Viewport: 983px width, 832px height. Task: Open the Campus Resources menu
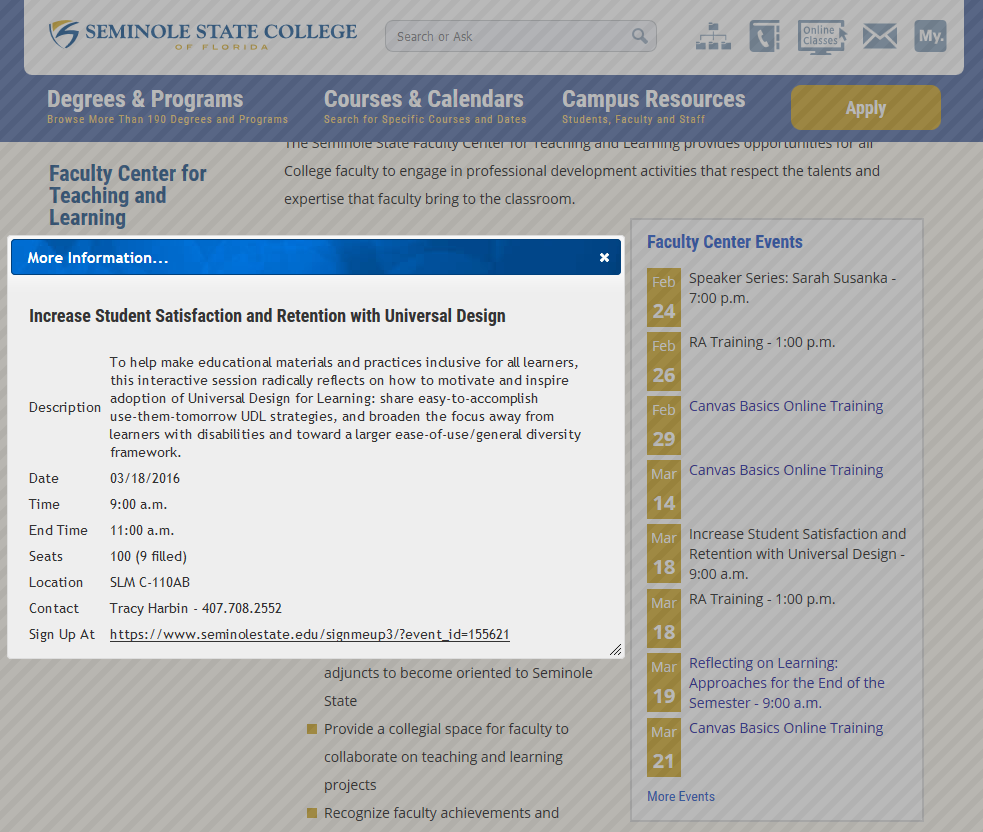653,100
